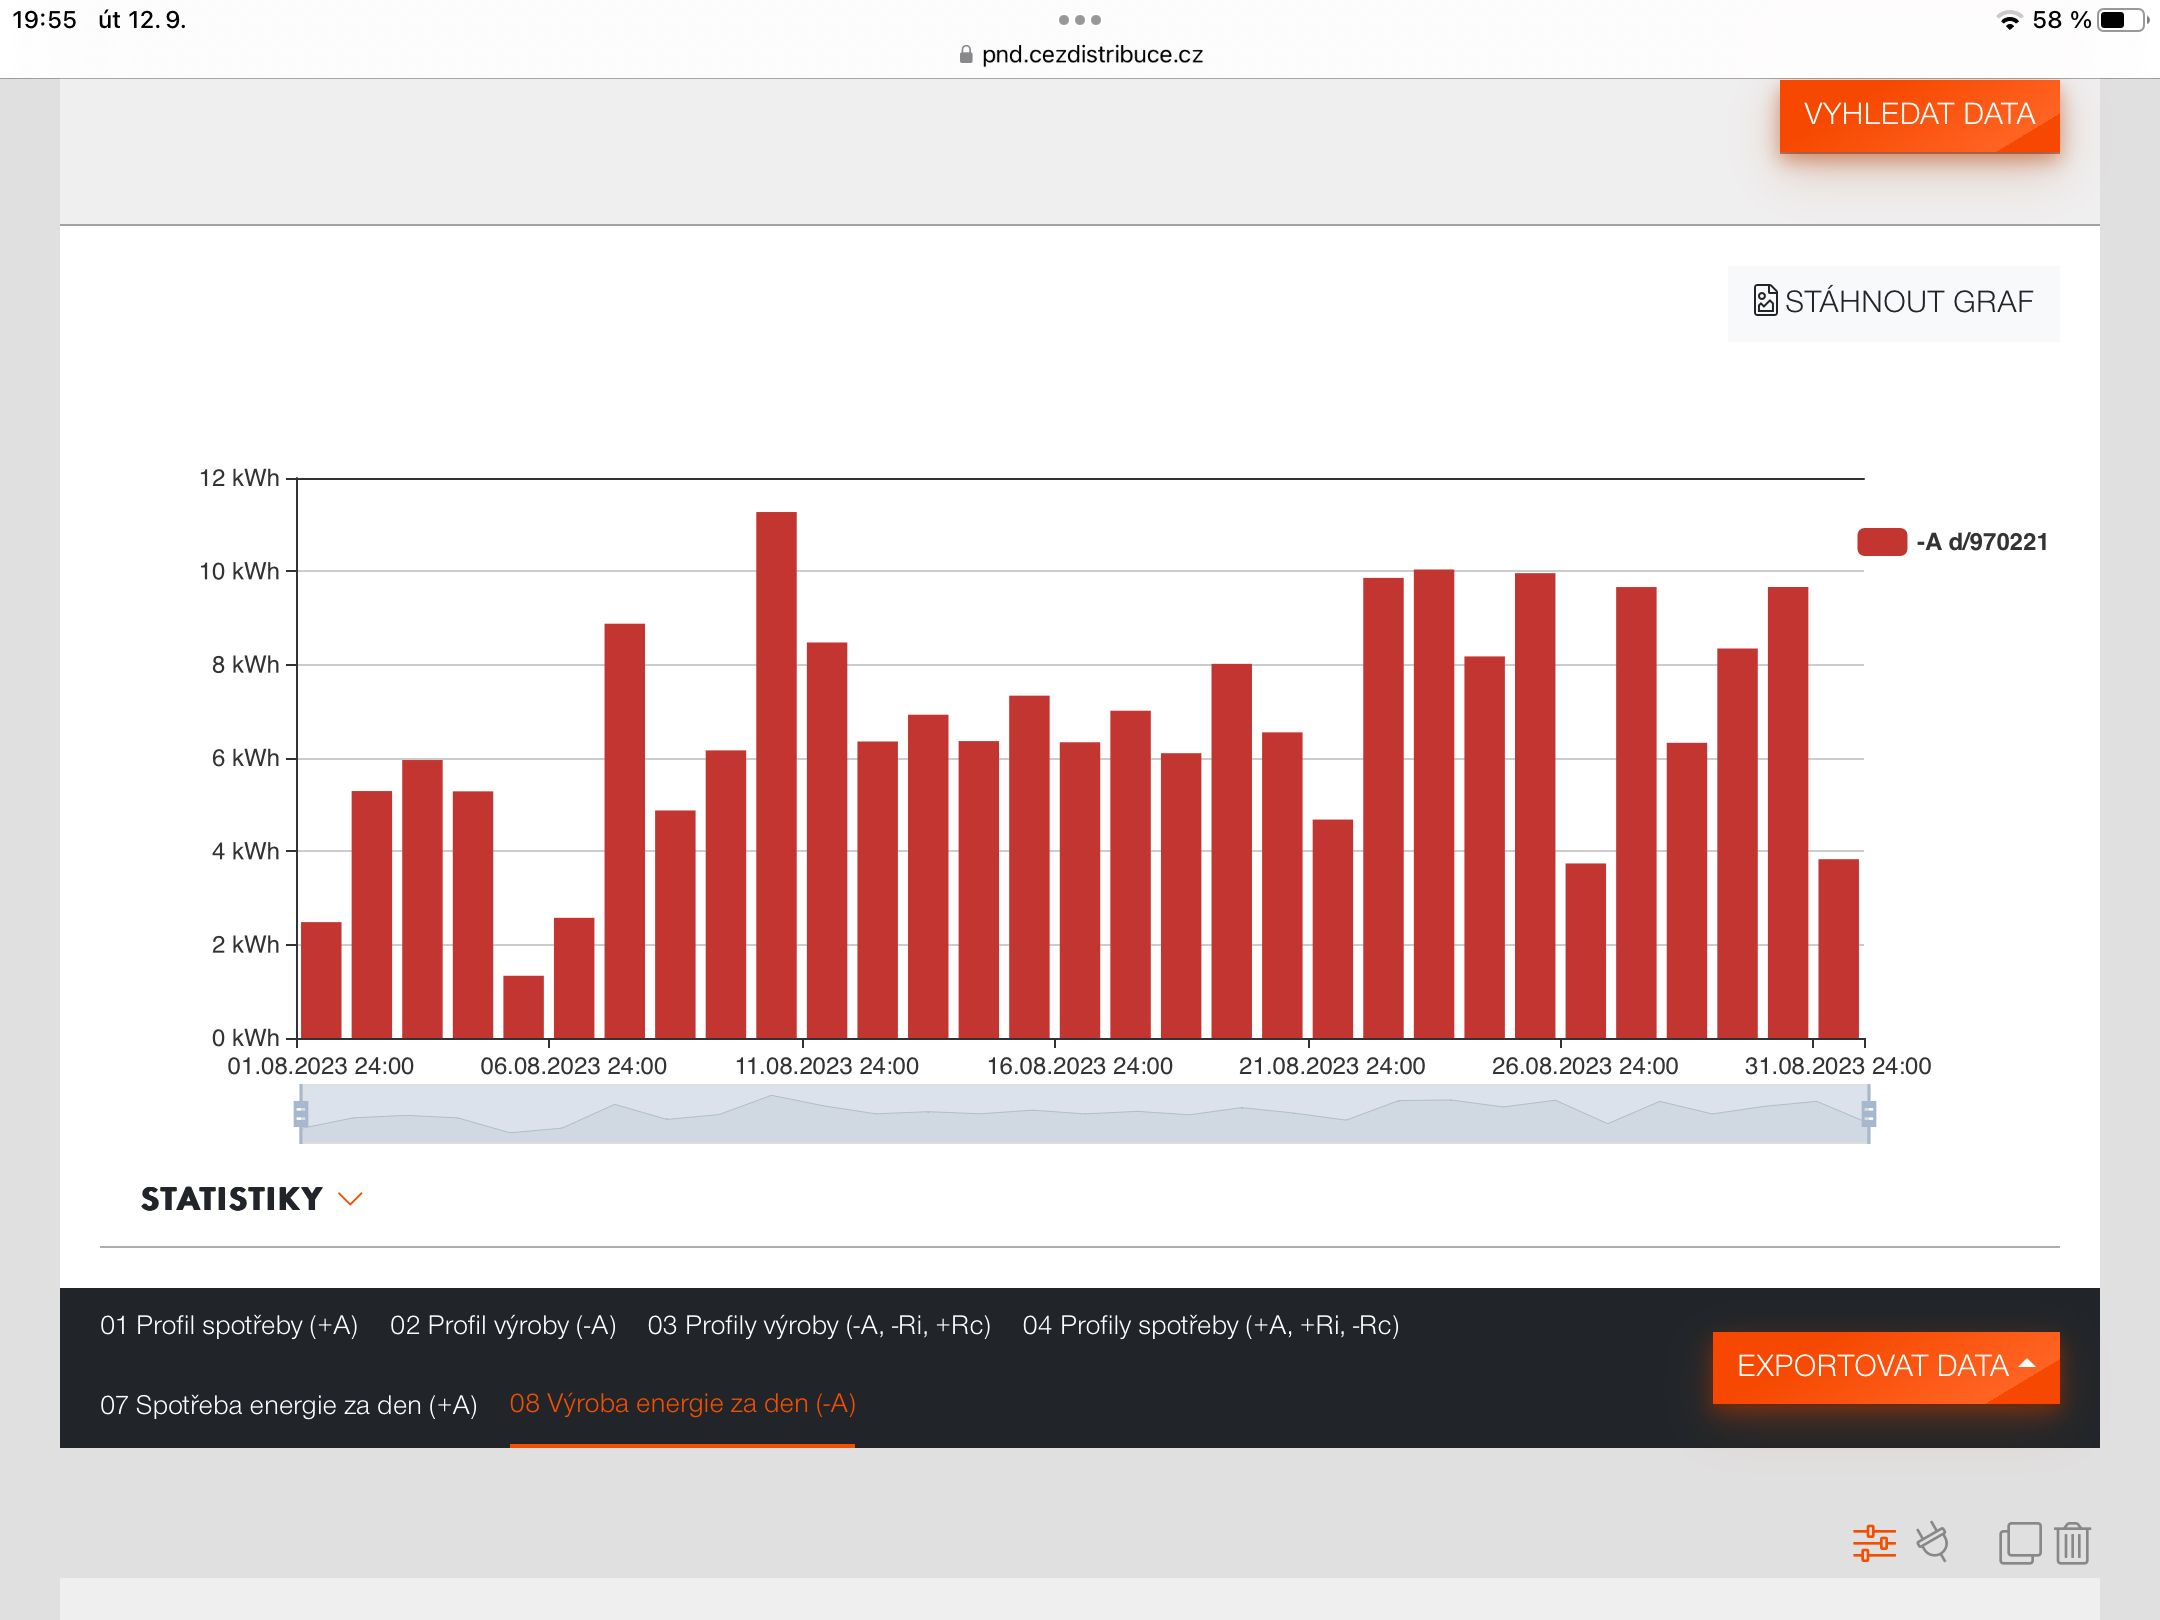The height and width of the screenshot is (1620, 2160).
Task: Tap the Wi-Fi status icon
Action: pyautogui.click(x=2009, y=20)
